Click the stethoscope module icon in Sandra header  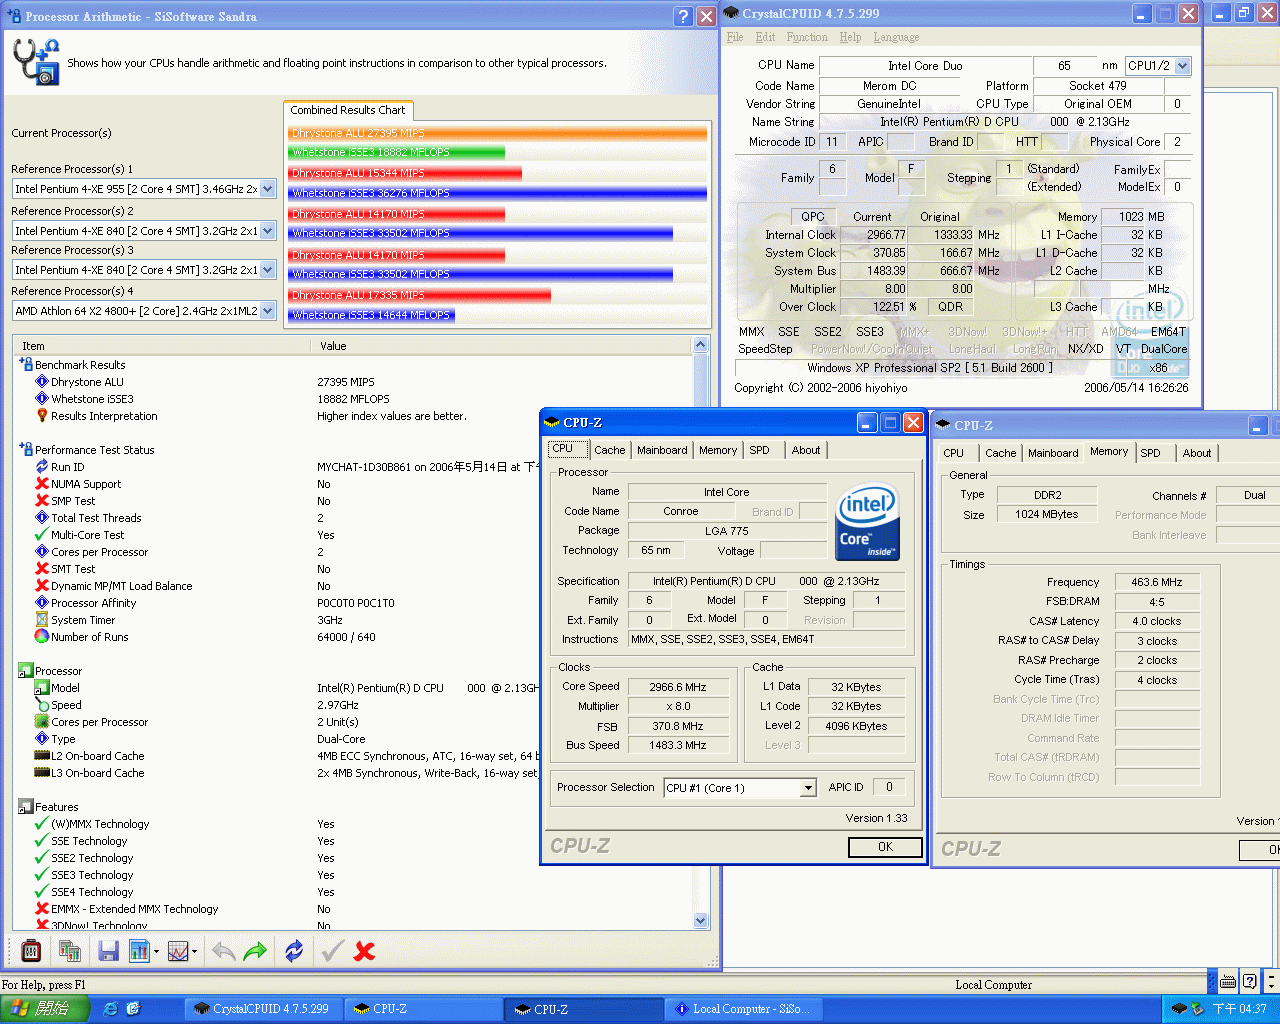36,61
